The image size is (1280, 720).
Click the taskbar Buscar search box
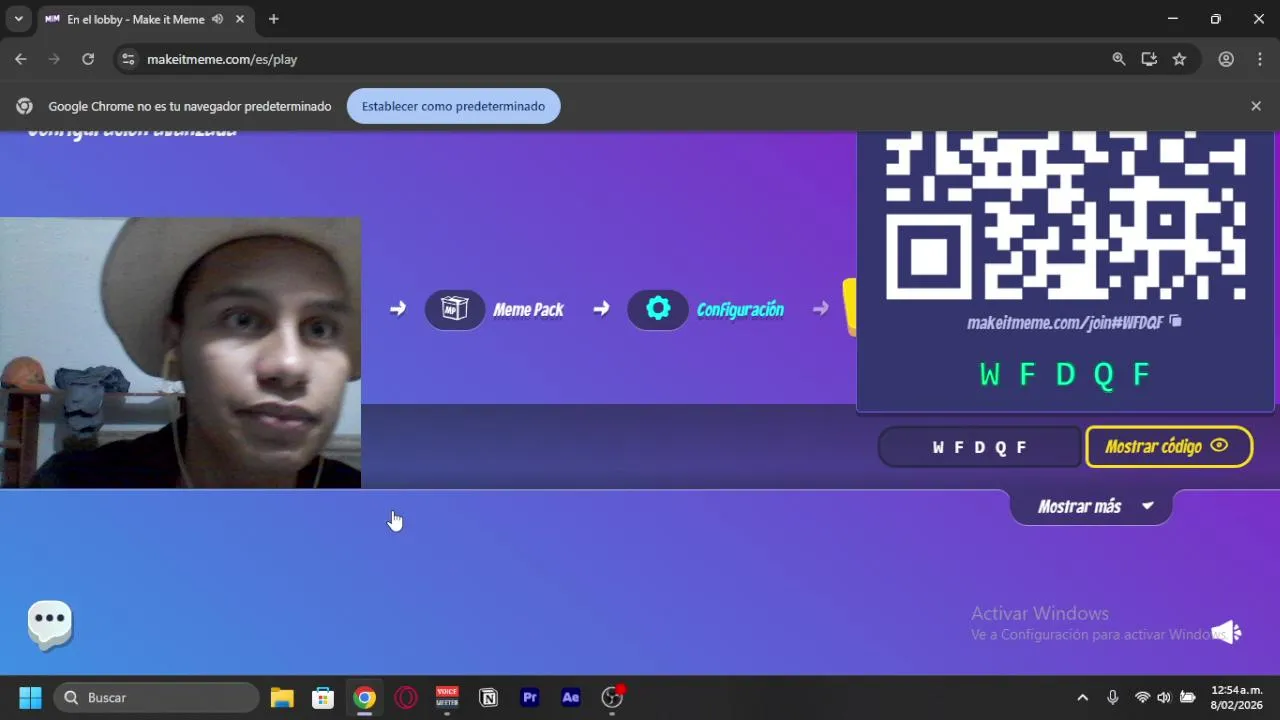pos(156,697)
